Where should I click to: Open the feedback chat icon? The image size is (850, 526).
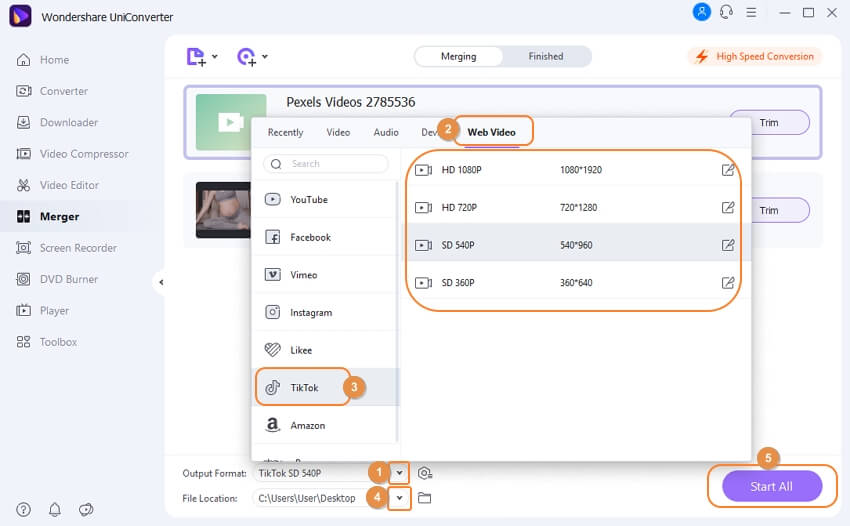tap(86, 510)
